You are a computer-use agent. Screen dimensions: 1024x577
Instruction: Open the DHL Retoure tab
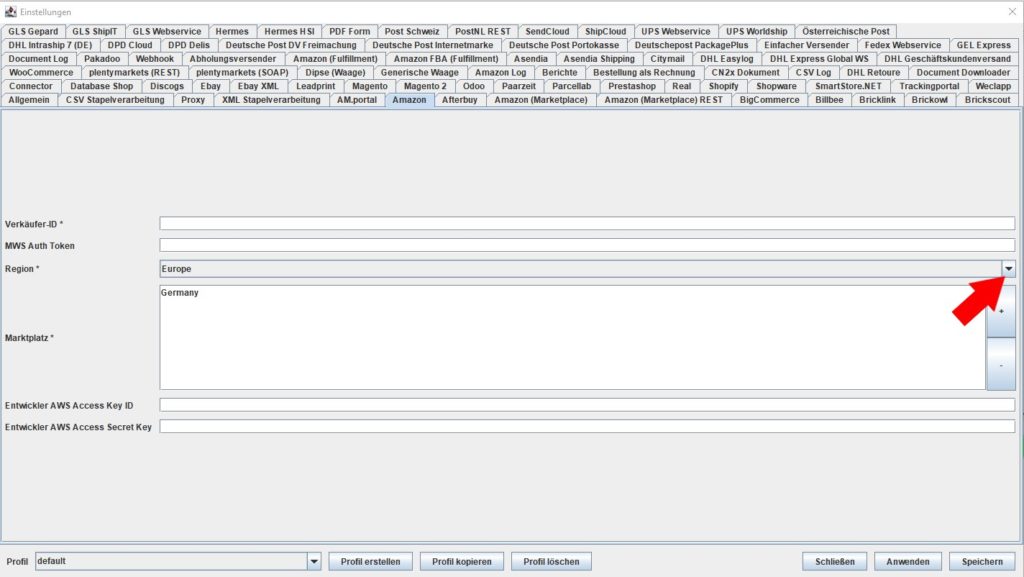873,72
